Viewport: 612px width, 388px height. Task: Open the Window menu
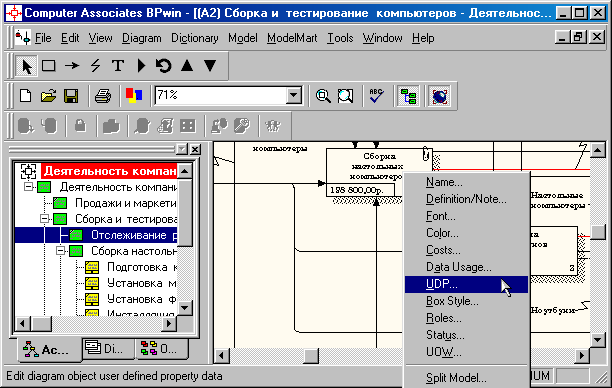click(x=382, y=38)
